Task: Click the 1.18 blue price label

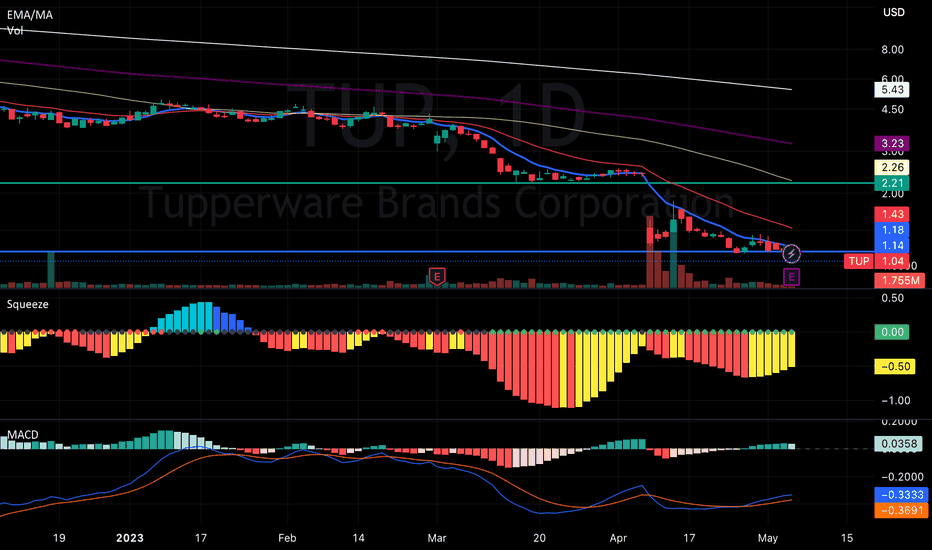Action: [x=892, y=230]
